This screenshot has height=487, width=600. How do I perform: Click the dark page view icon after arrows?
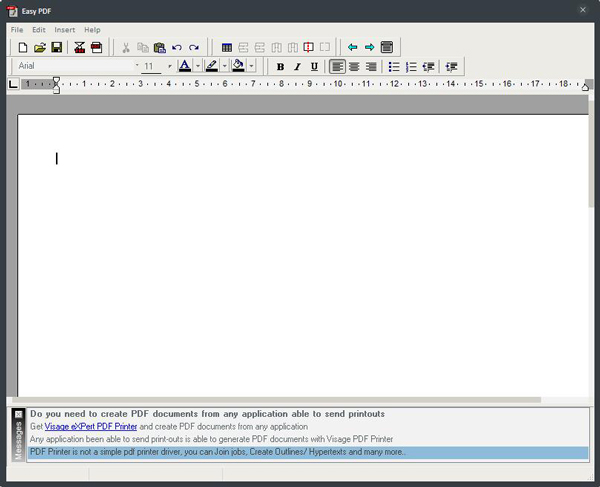coord(387,47)
